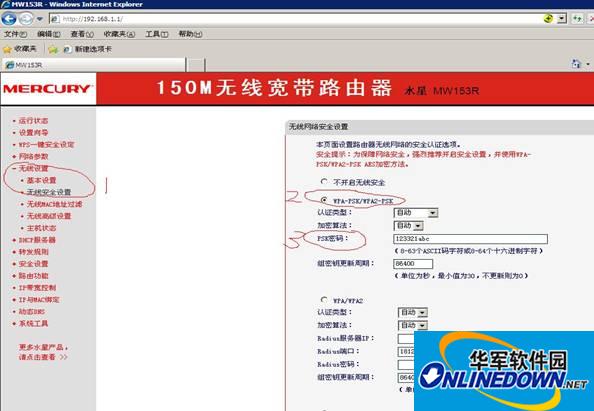Image resolution: width=594 pixels, height=411 pixels.
Task: Open a new blank tab button
Action: pyautogui.click(x=196, y=65)
